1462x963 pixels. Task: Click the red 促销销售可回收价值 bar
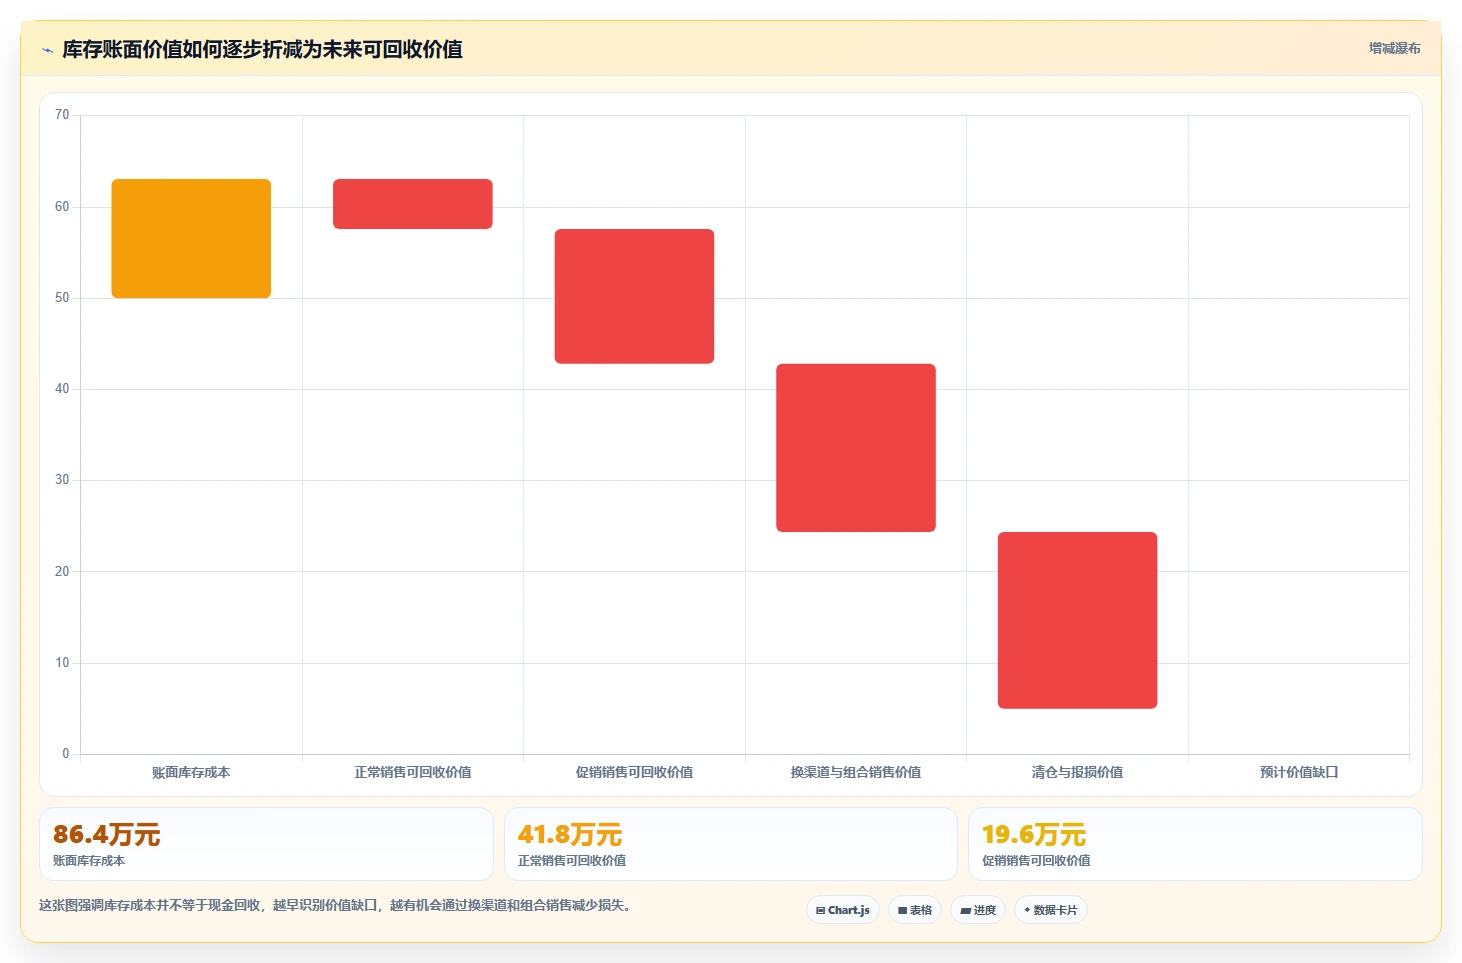point(634,296)
